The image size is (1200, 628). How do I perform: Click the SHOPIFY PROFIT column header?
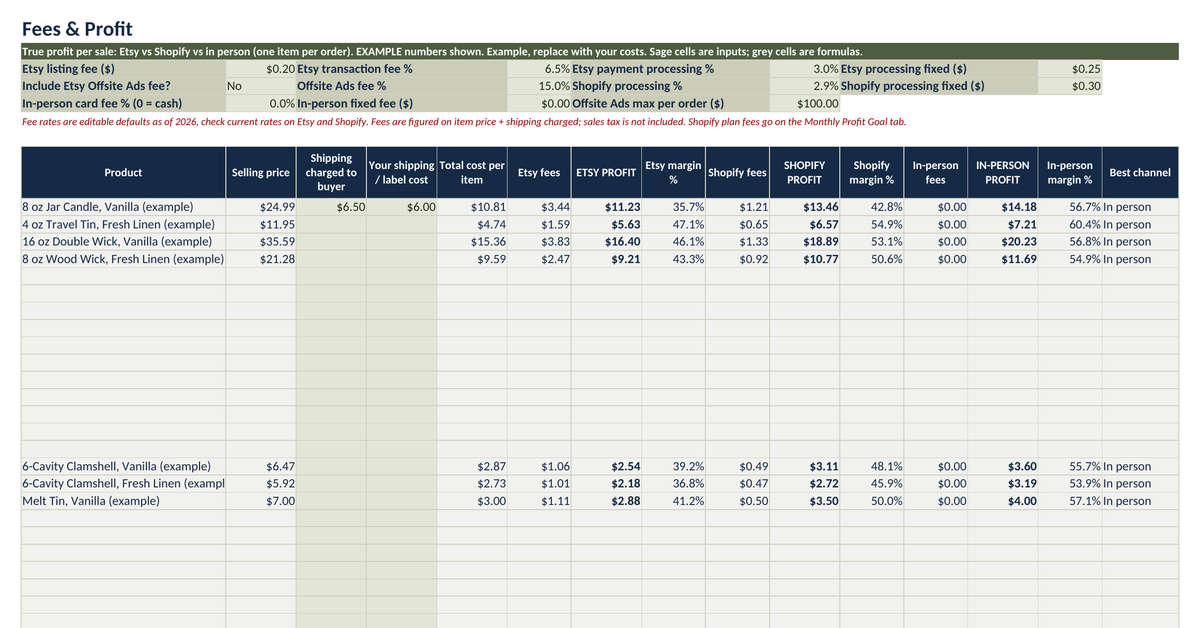[x=805, y=172]
